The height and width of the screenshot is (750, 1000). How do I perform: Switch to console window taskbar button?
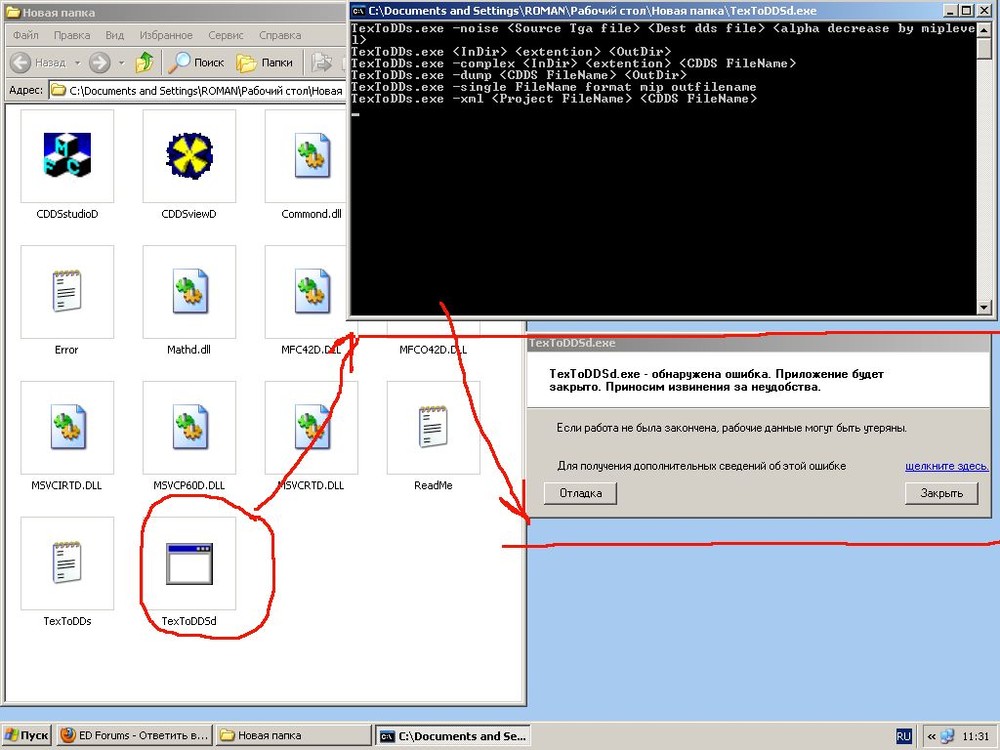453,735
